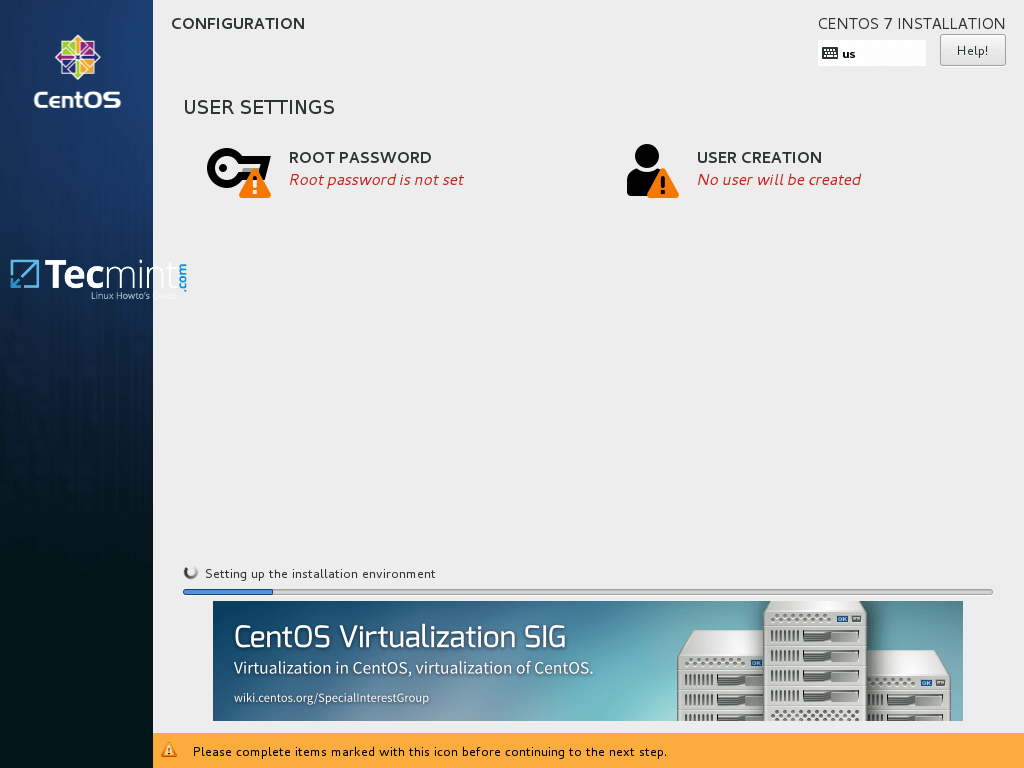The height and width of the screenshot is (768, 1024).
Task: Click the installation progress bar
Action: click(587, 591)
